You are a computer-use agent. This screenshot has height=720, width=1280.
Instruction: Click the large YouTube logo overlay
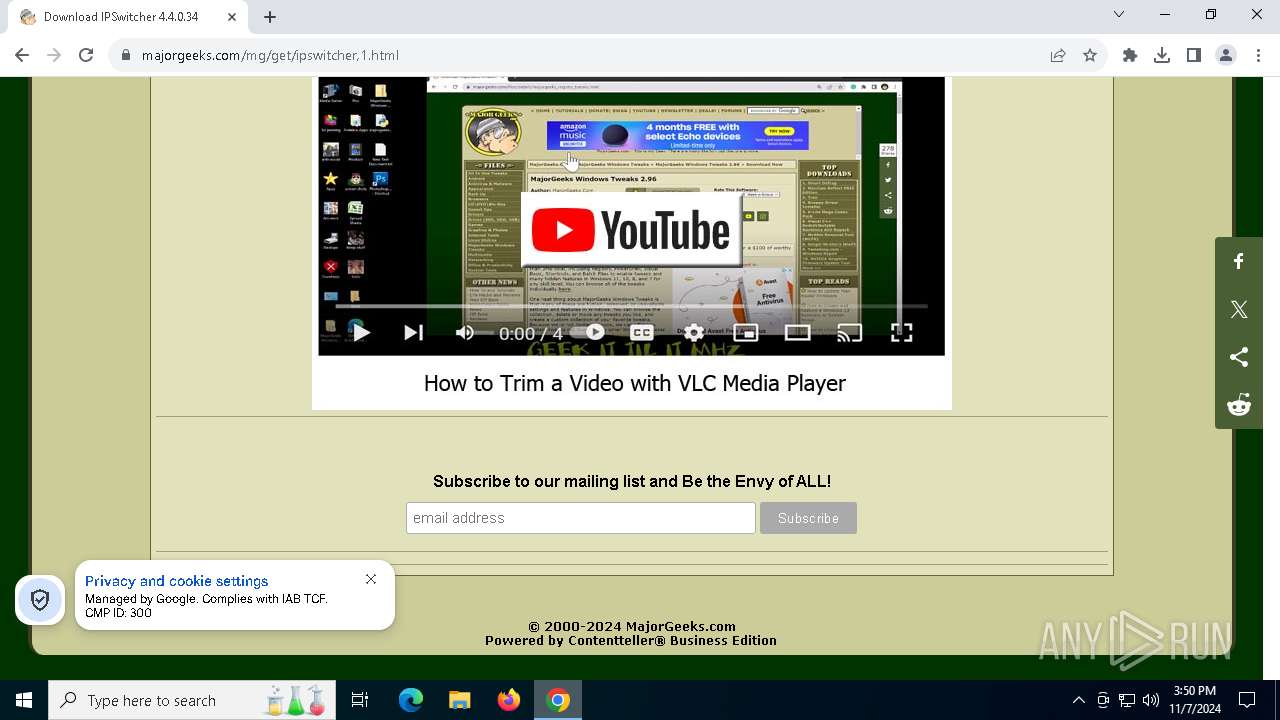631,231
